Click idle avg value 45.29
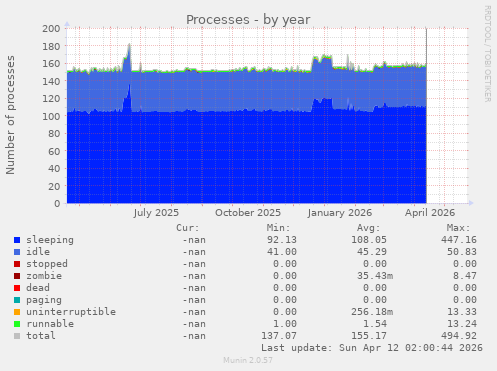Viewport: 497px width, 371px height. 372,252
